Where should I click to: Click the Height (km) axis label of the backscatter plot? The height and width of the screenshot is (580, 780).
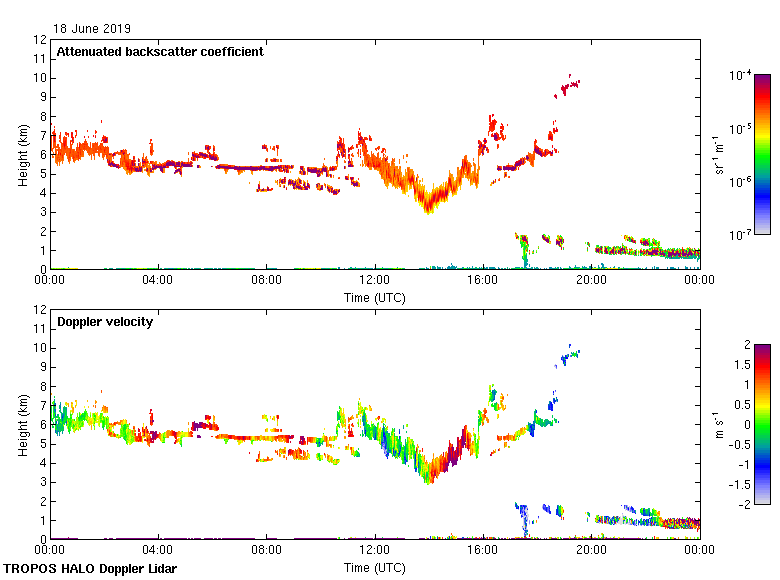22,155
